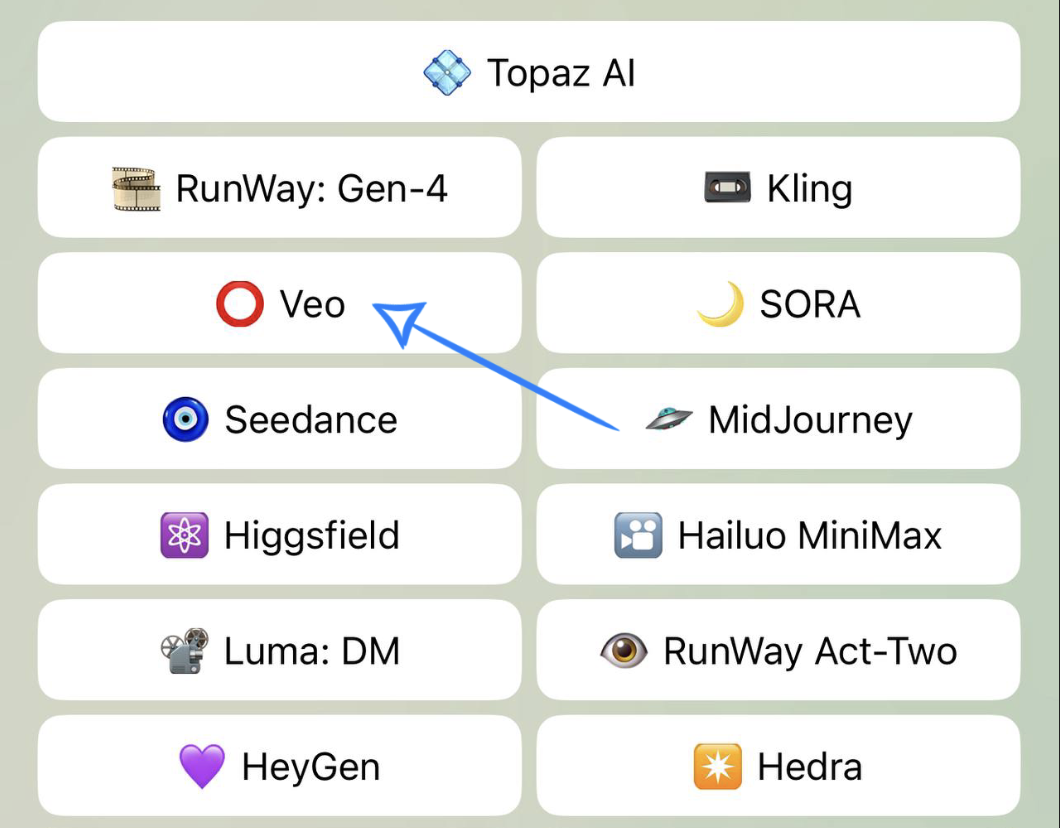Click the purple atom icon beside Higgsfield

point(185,535)
